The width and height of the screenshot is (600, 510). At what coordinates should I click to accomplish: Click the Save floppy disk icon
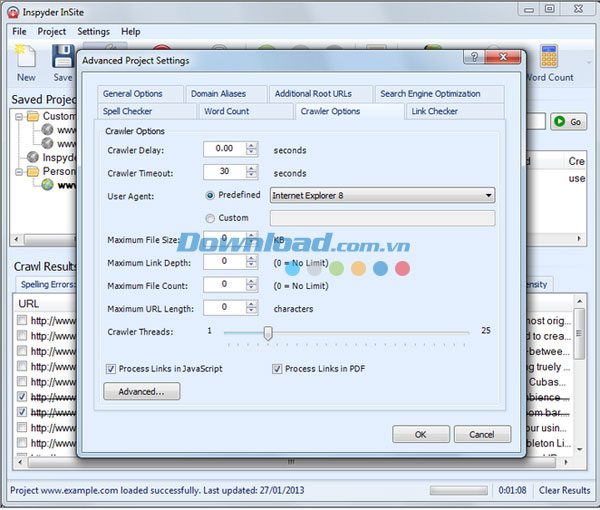63,60
